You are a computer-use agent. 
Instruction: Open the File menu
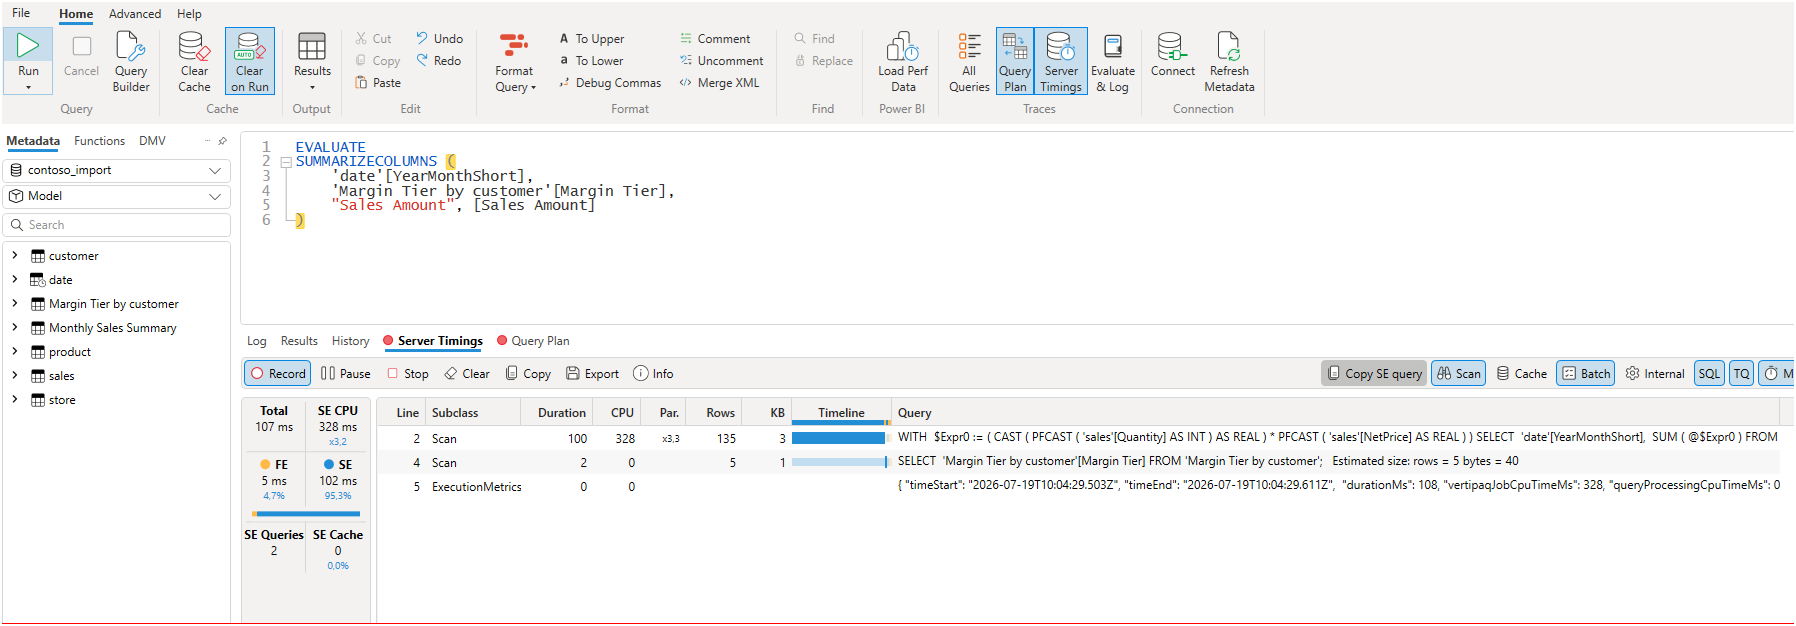21,13
